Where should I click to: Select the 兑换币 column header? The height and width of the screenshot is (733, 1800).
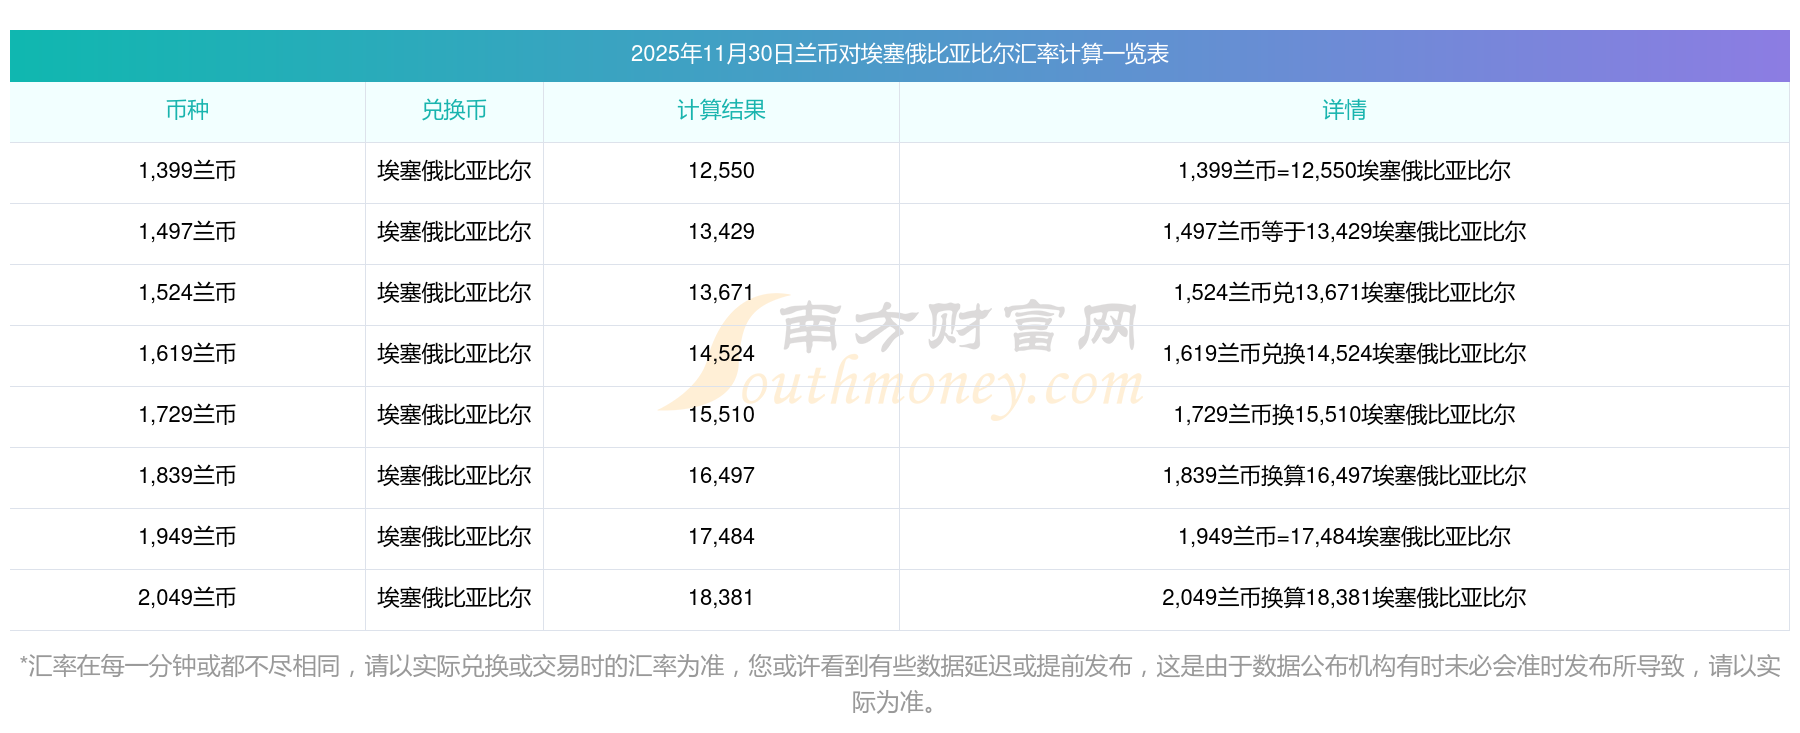click(454, 110)
